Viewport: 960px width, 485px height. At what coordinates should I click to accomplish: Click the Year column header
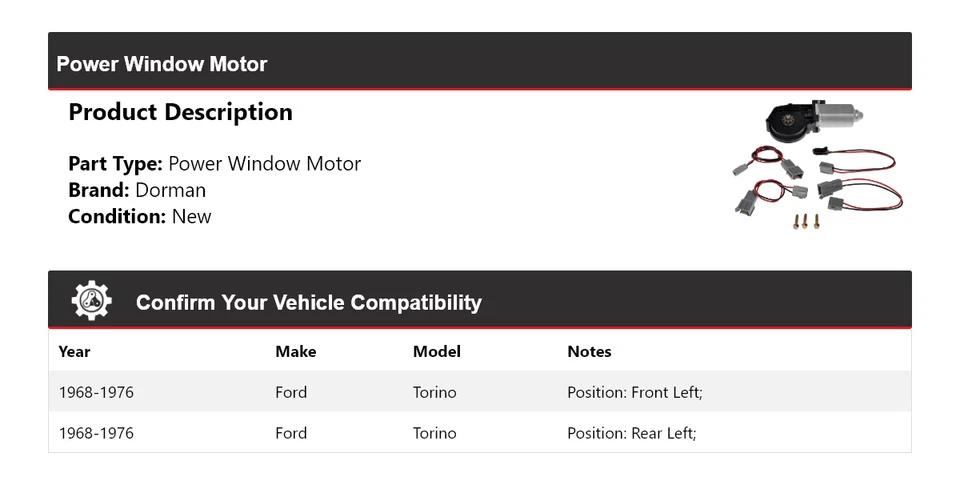[74, 351]
